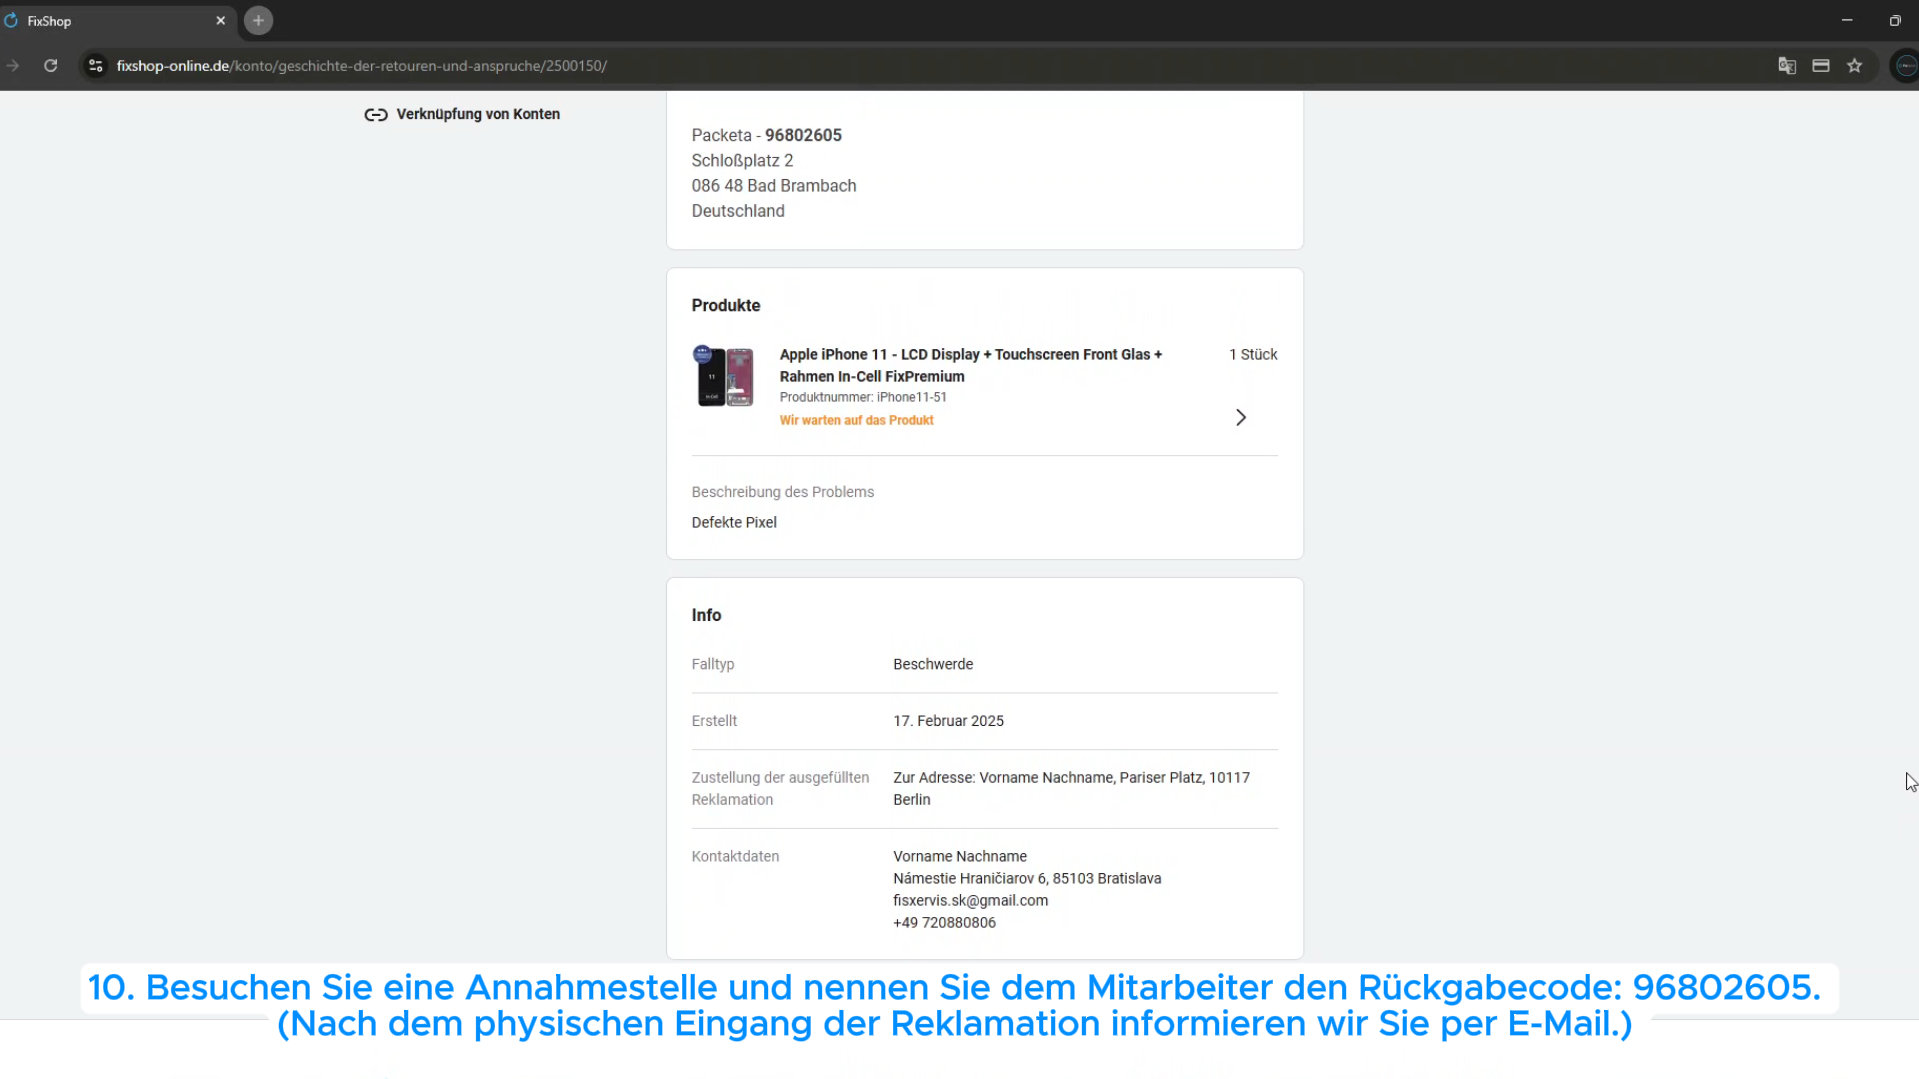Open saved payment methods icon

click(x=1820, y=66)
